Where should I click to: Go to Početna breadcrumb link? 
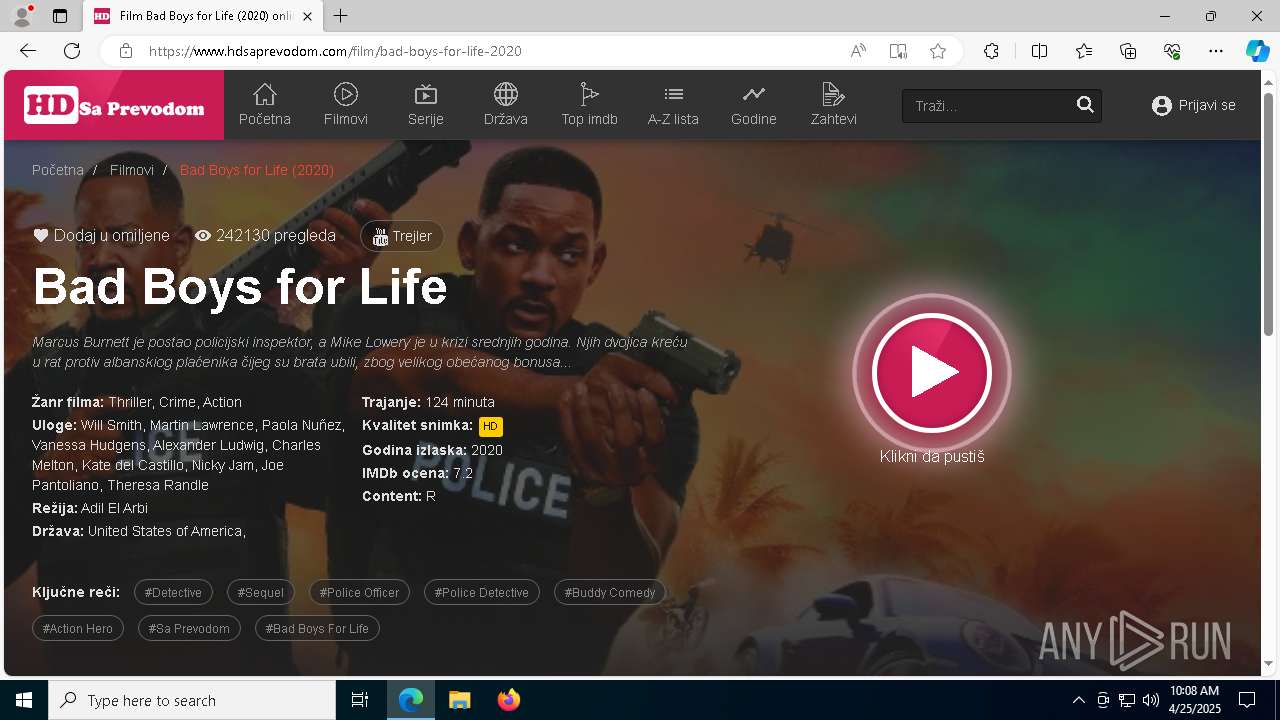point(58,170)
